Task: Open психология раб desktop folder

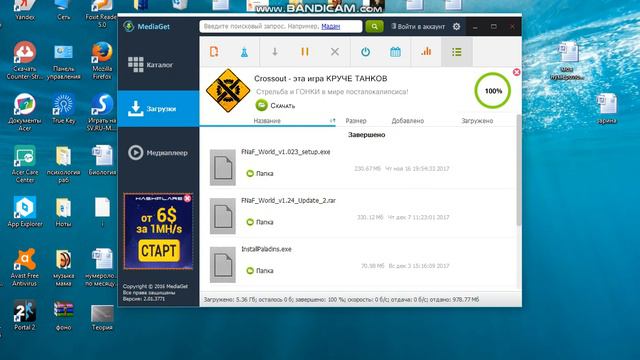Action: 63,164
